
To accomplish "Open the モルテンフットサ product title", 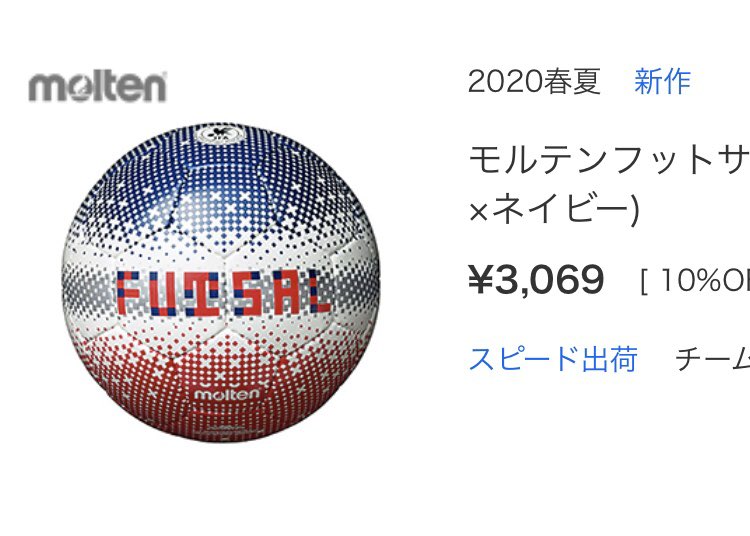I will [609, 160].
